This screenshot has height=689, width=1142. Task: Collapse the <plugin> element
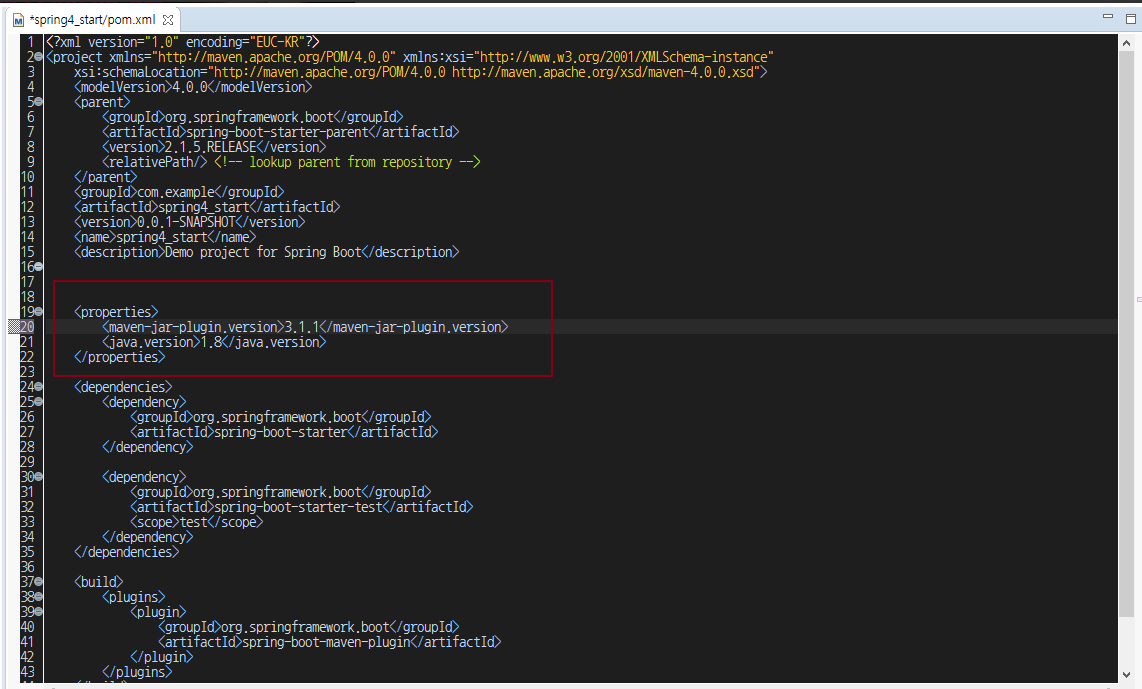[37, 611]
